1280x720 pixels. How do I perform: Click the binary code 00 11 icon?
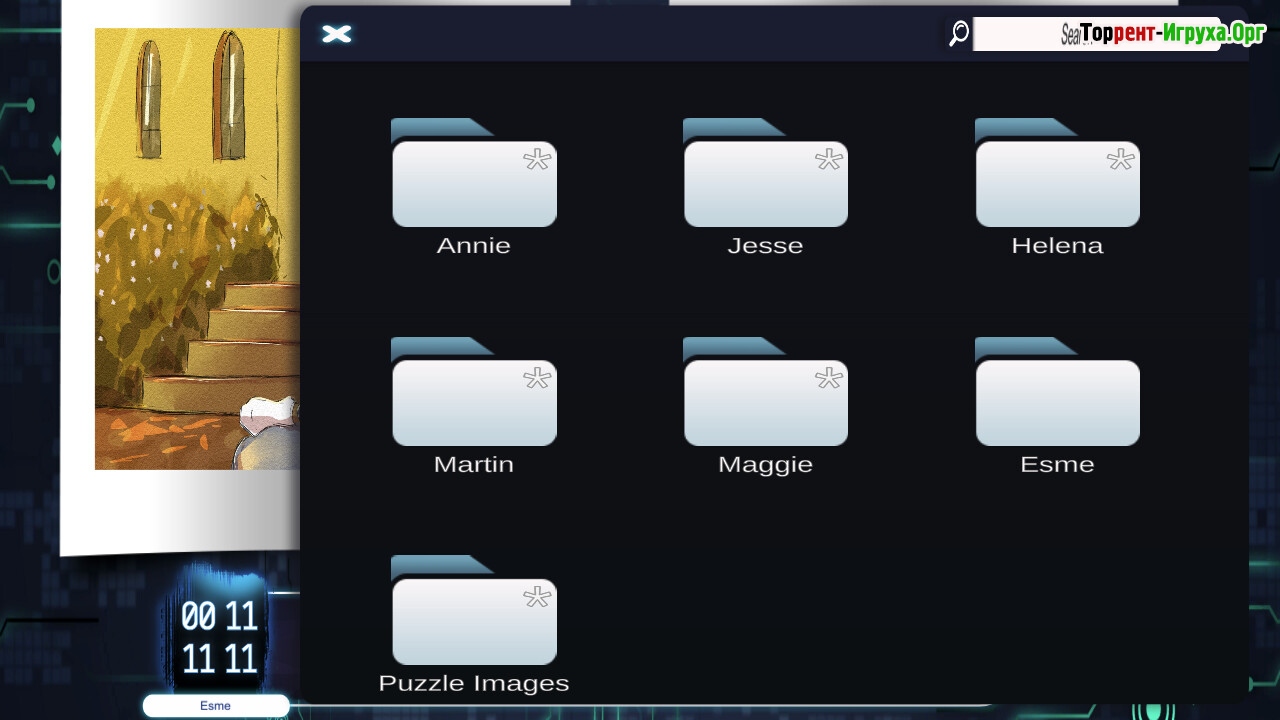219,637
